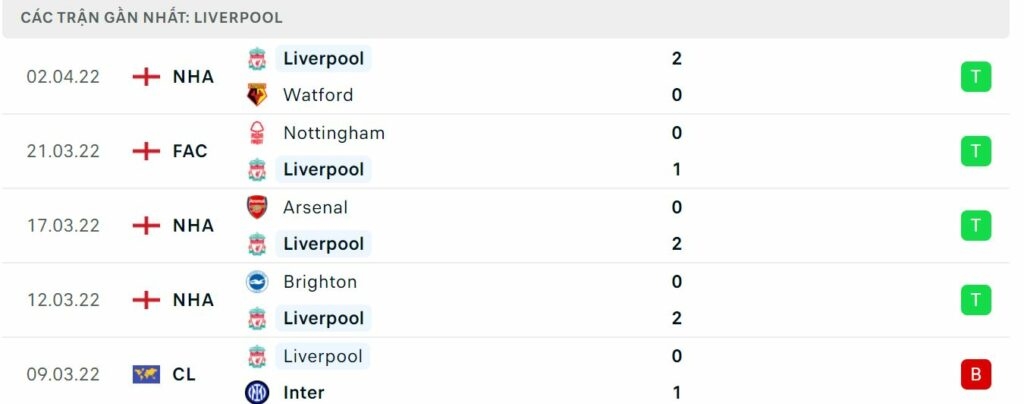1024x404 pixels.
Task: Click the red B loss badge
Action: pos(975,374)
